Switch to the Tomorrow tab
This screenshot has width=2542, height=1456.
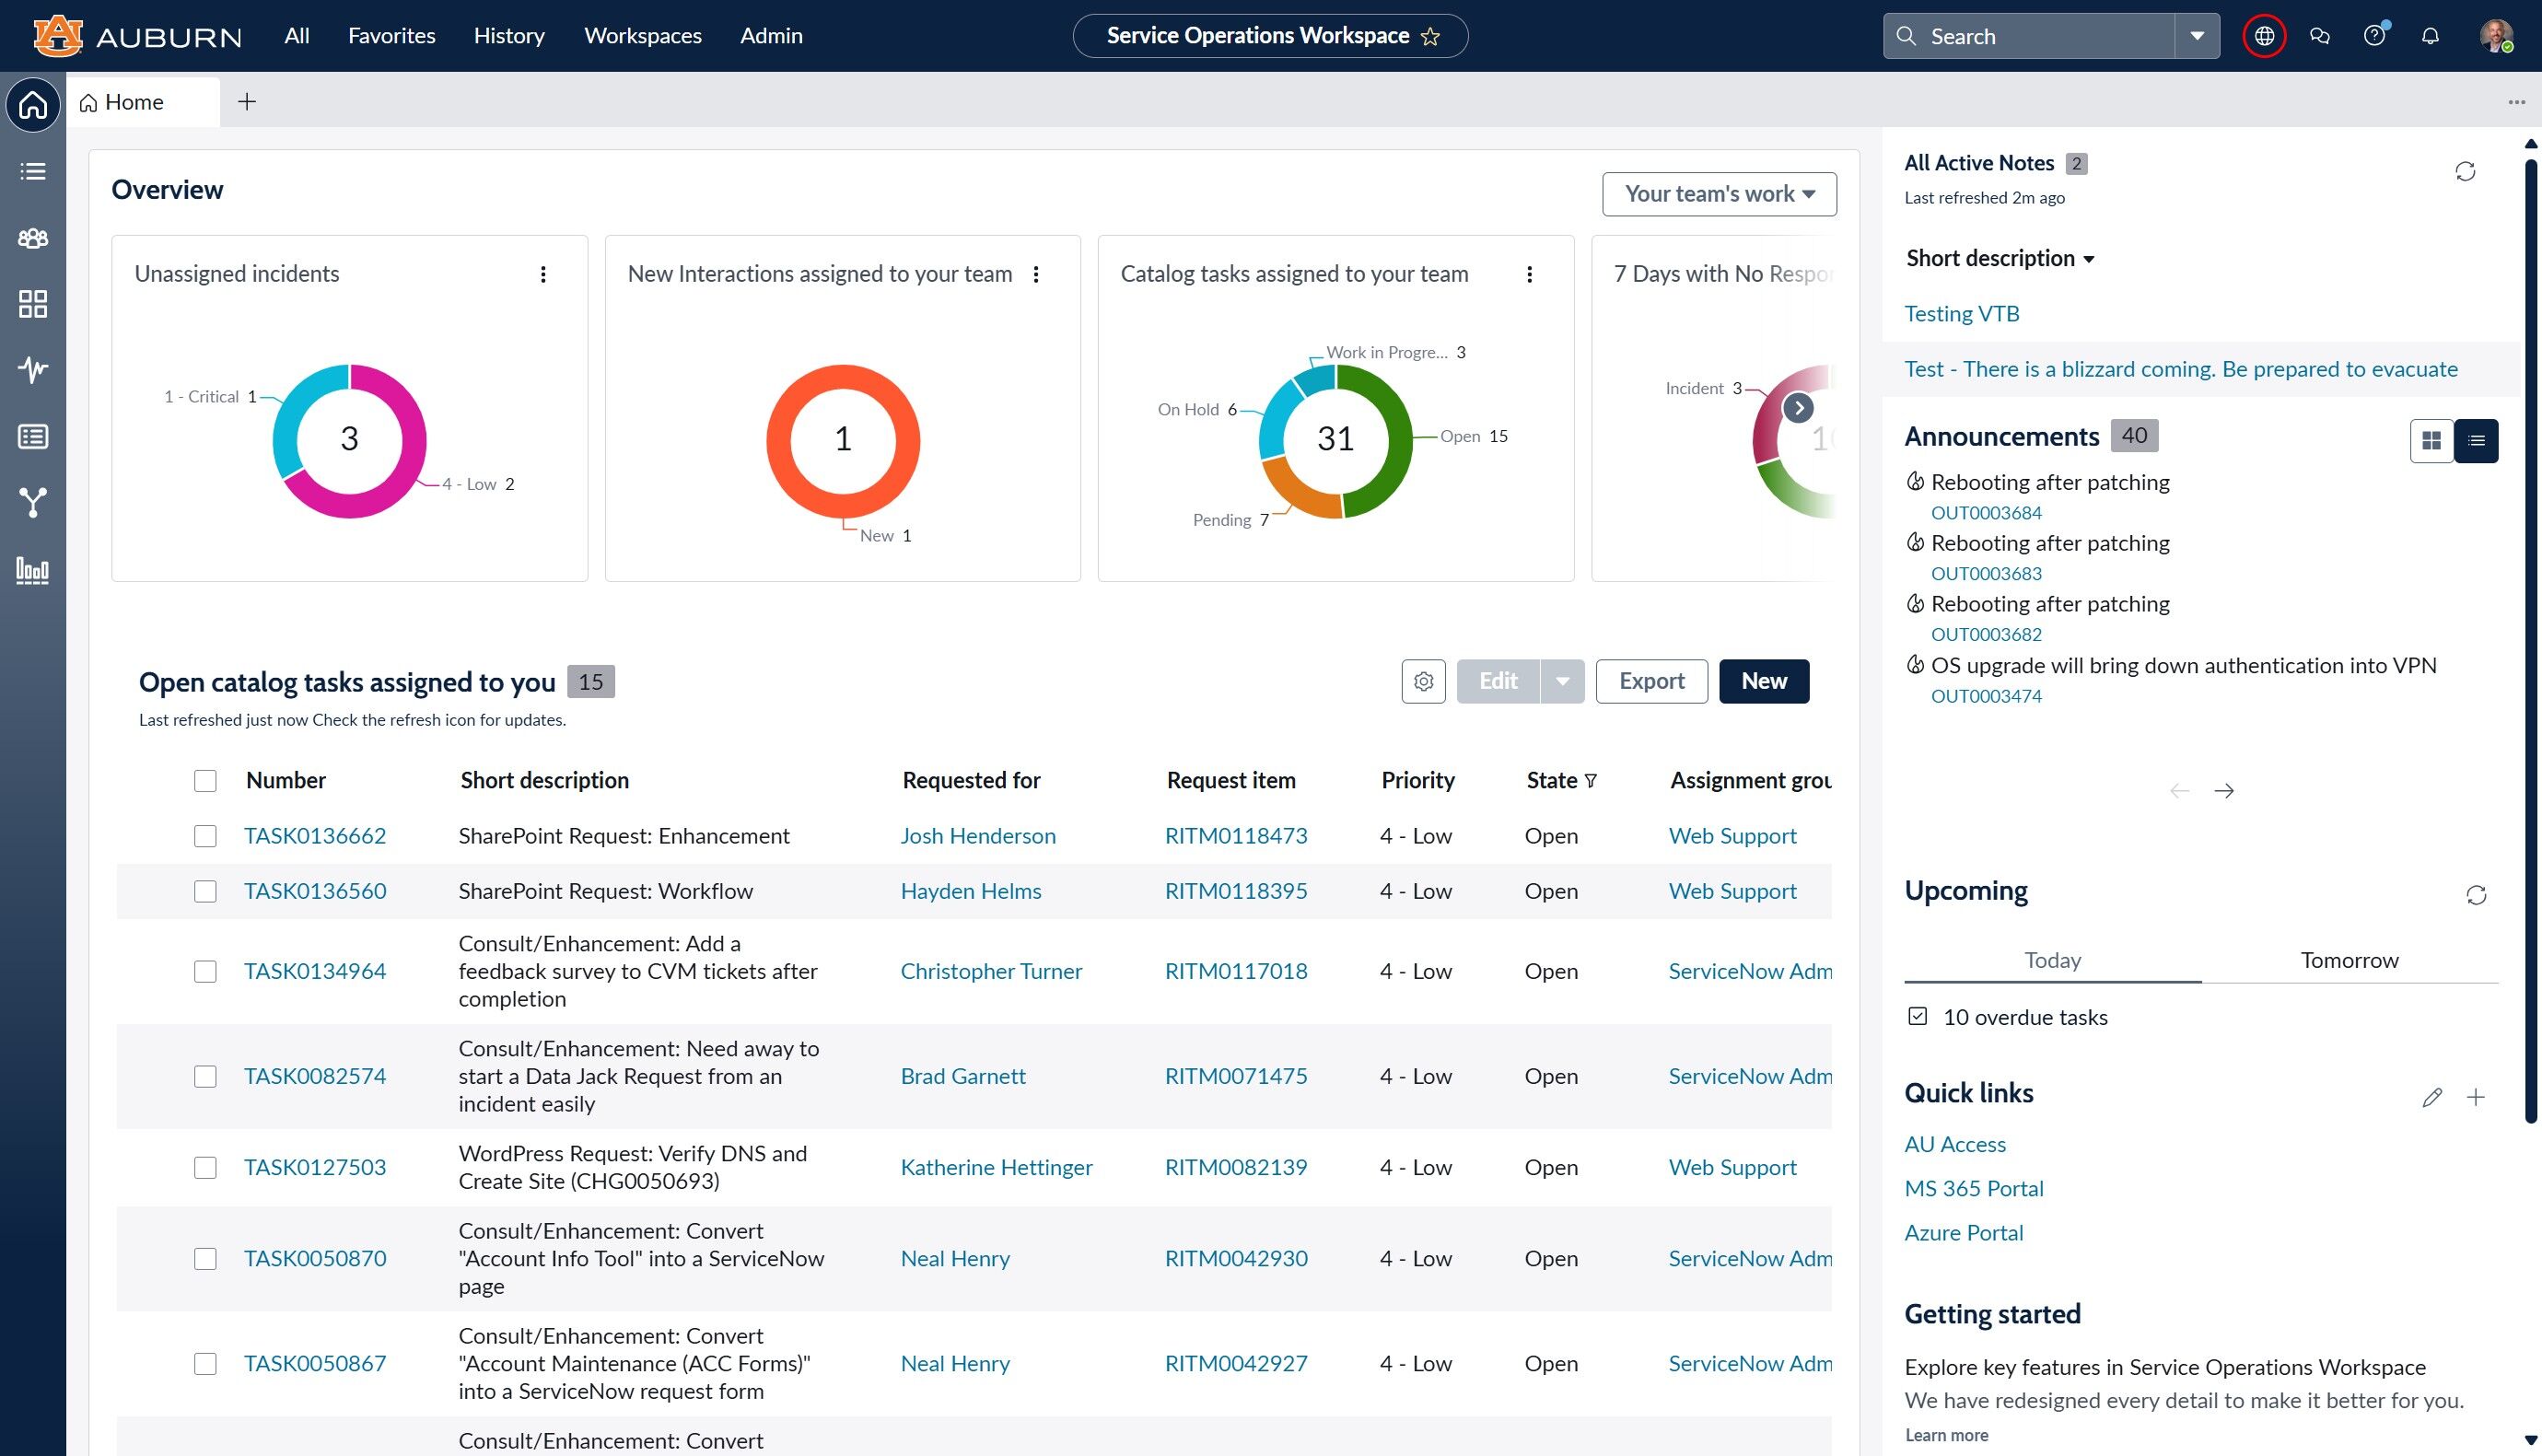pyautogui.click(x=2349, y=960)
